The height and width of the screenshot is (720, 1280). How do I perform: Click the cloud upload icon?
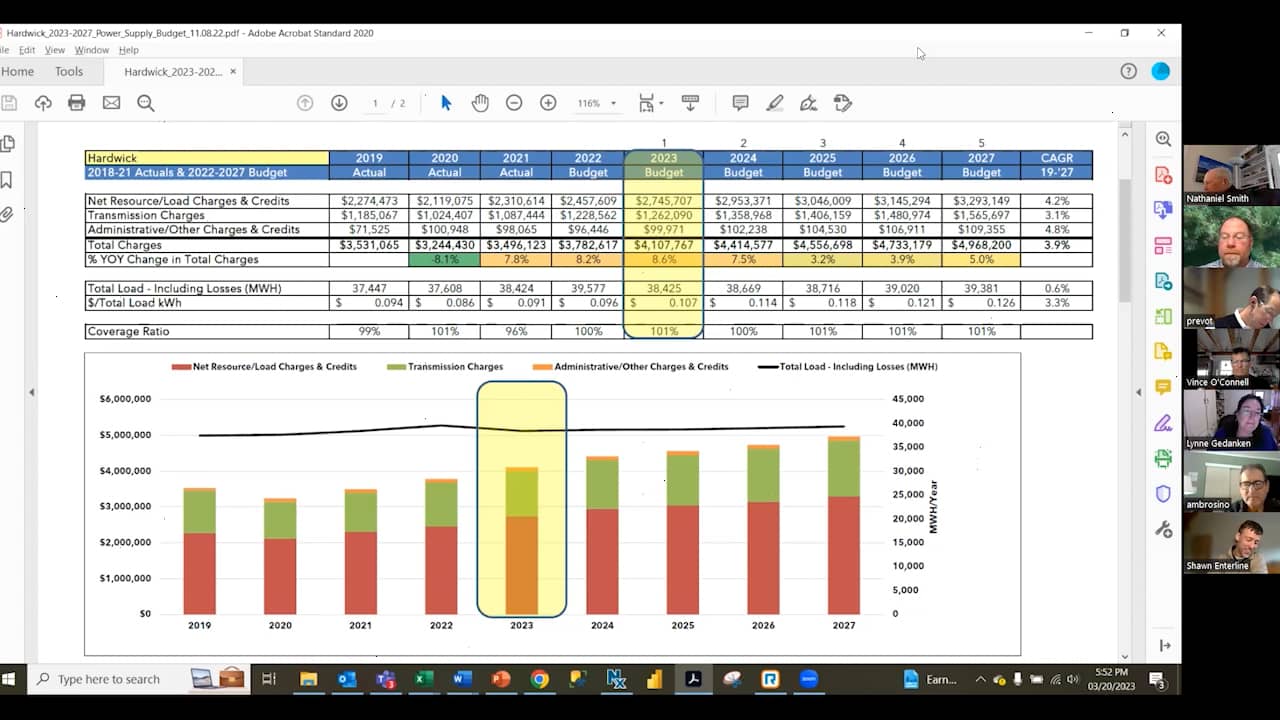43,103
